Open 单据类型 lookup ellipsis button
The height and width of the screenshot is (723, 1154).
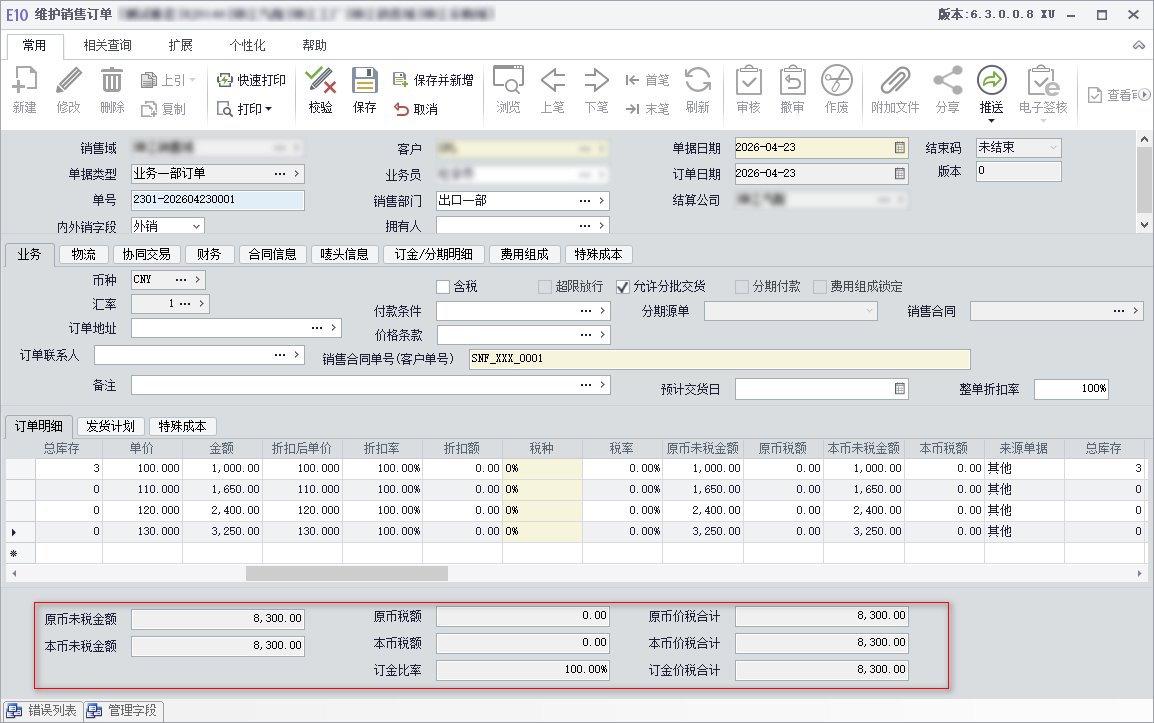point(280,174)
